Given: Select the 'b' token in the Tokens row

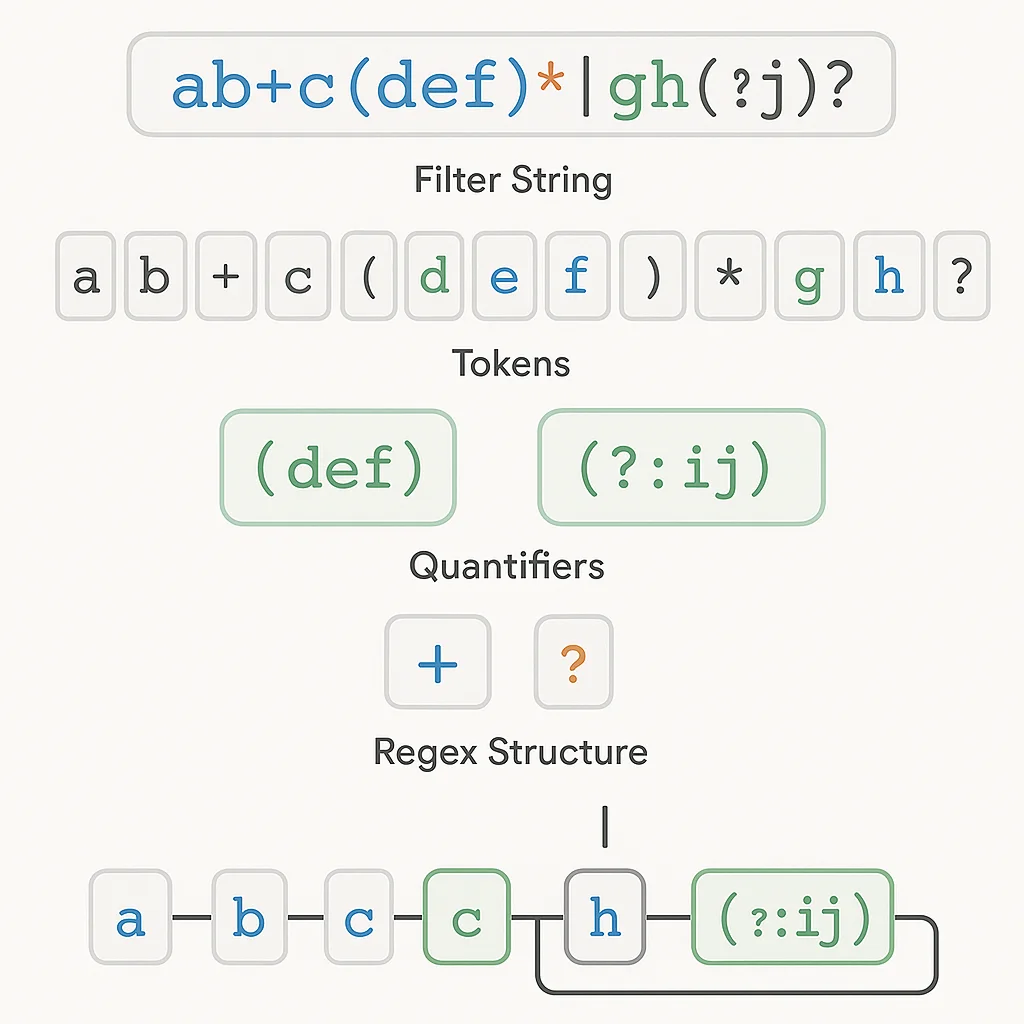Looking at the screenshot, I should point(155,276).
